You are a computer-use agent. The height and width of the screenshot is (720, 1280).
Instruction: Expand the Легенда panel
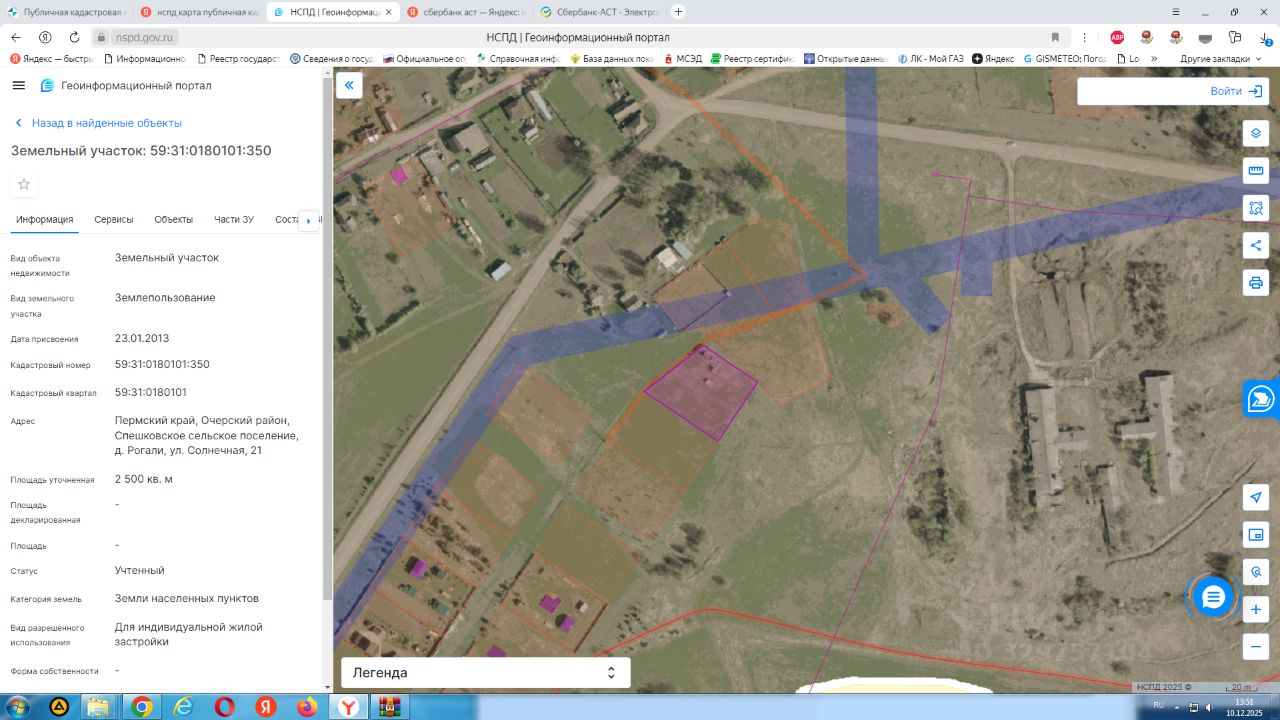(x=486, y=673)
